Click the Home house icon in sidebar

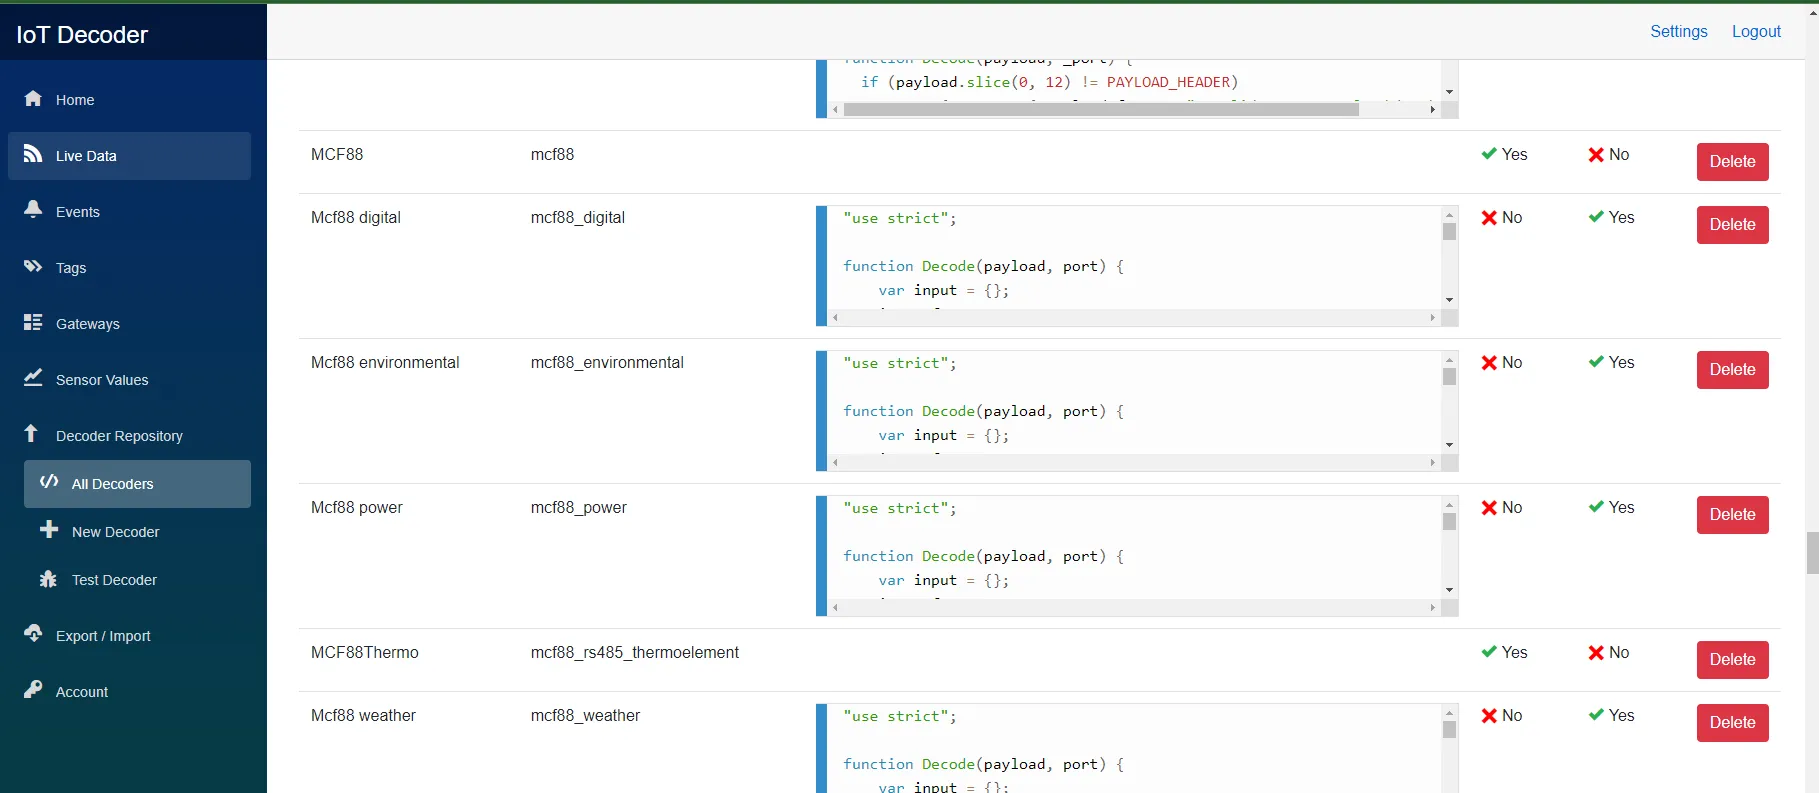tap(33, 98)
